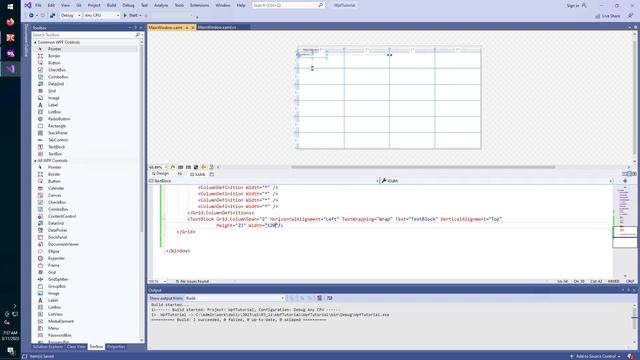Select the Image control in Common WPF Controls

click(x=53, y=98)
